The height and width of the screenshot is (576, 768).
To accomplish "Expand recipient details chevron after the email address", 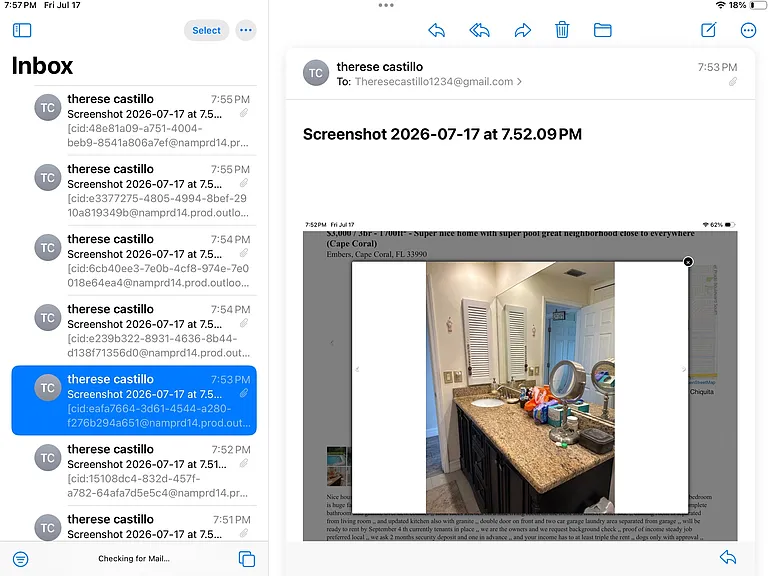I will tap(519, 82).
